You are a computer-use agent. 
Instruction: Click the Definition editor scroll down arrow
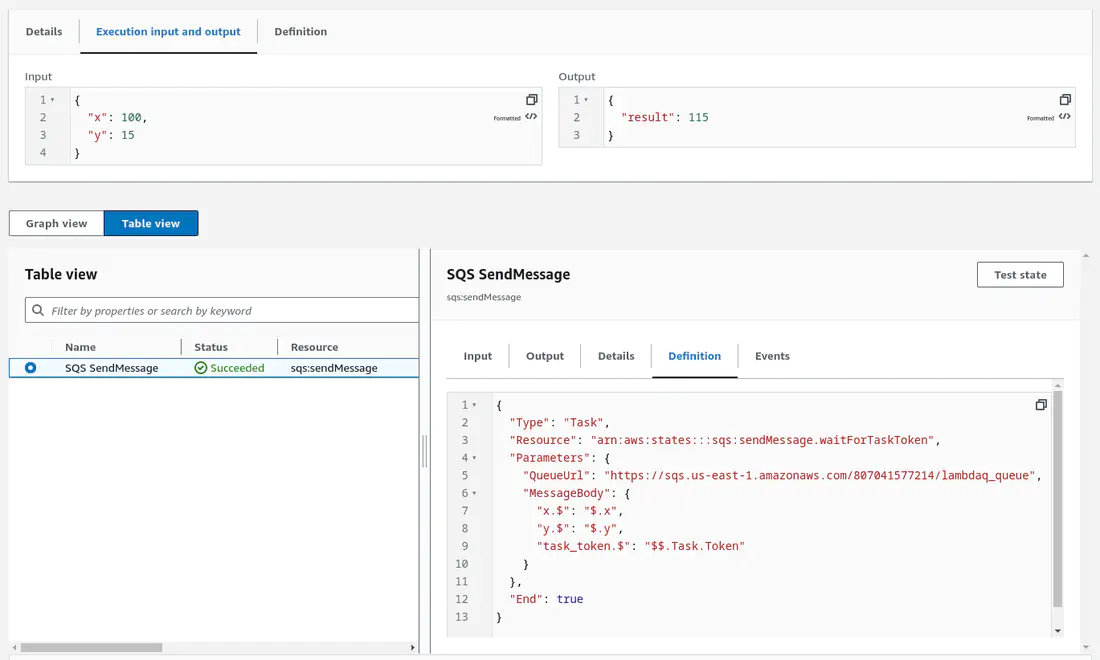[1058, 631]
